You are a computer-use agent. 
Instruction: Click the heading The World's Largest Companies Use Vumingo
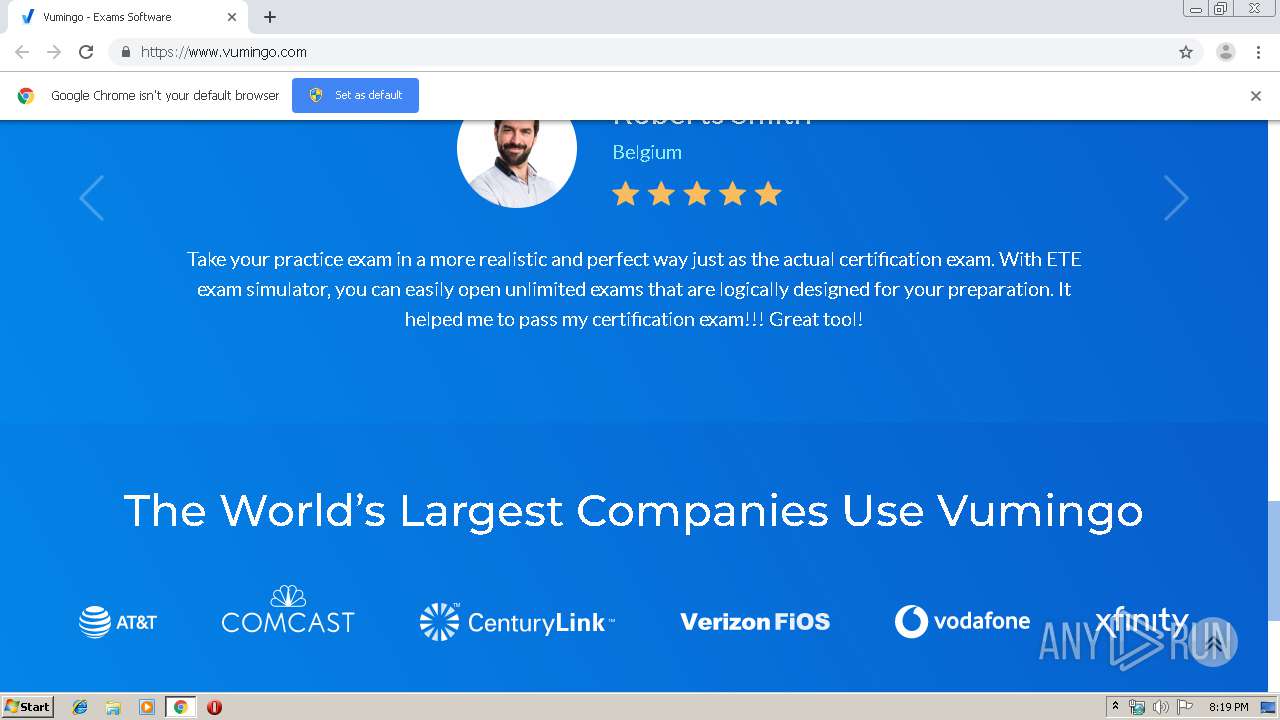(633, 510)
